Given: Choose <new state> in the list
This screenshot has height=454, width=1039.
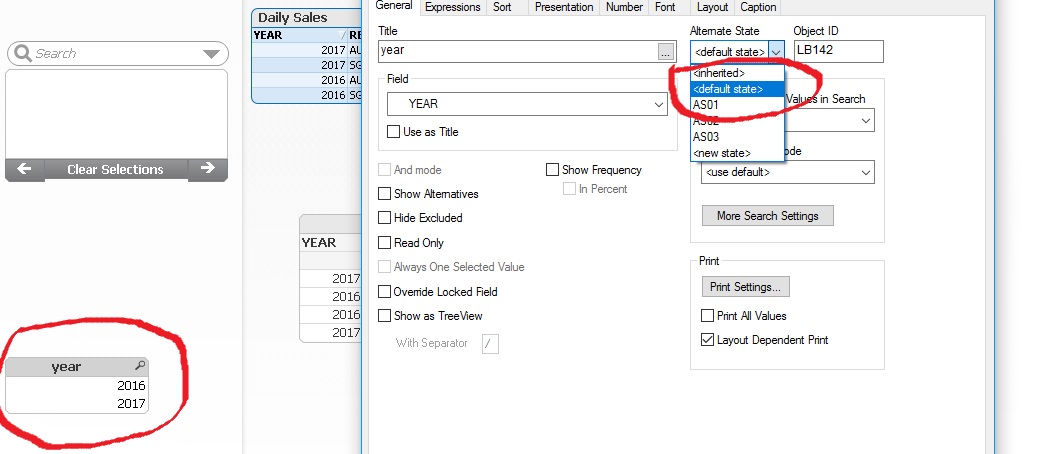Looking at the screenshot, I should click(x=738, y=153).
